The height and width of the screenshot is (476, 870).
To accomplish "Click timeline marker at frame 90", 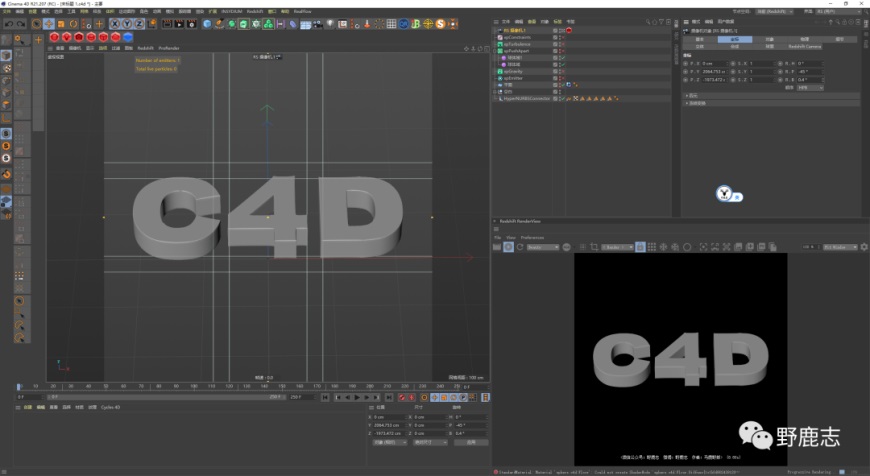I will pyautogui.click(x=176, y=386).
